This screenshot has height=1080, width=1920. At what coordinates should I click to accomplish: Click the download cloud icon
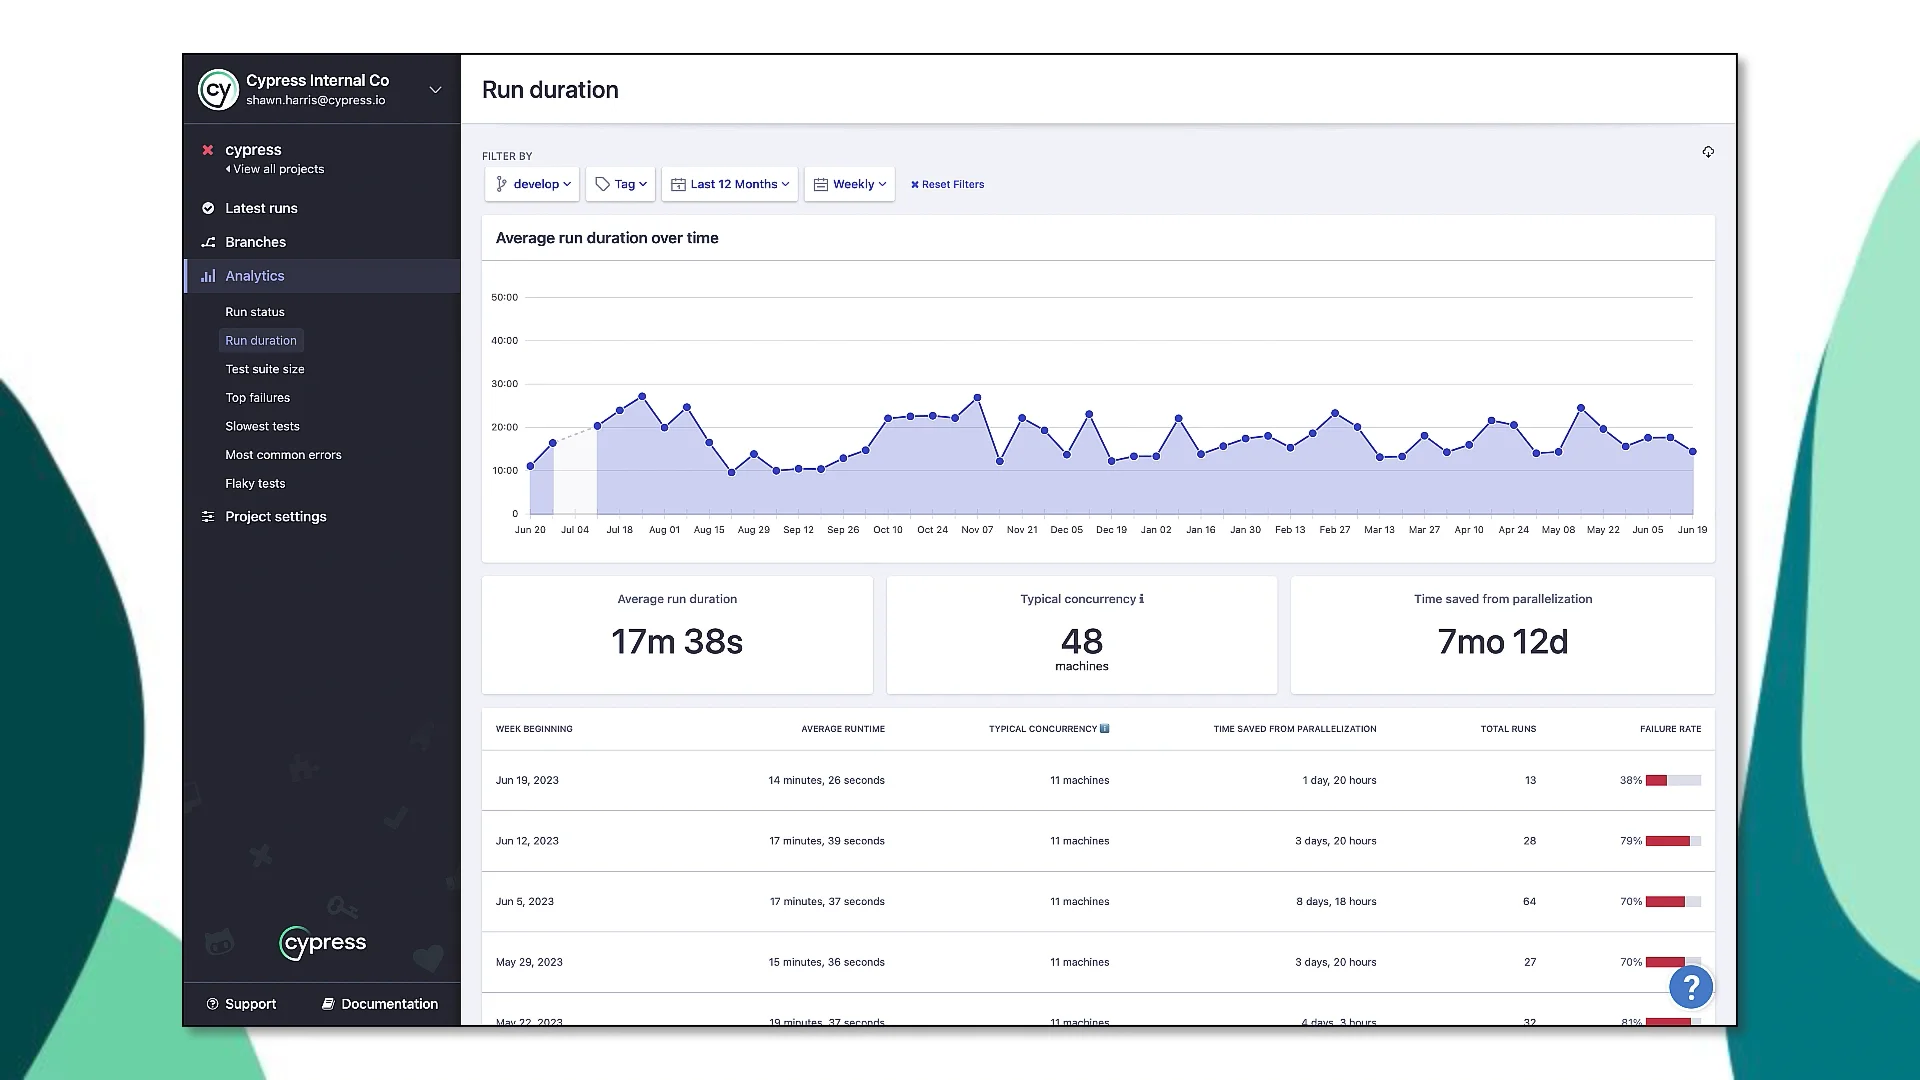click(1708, 152)
